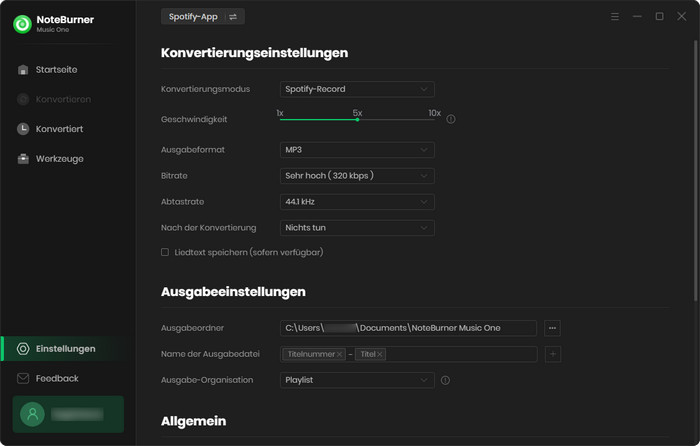Click the NoteBurner logo icon
This screenshot has width=700, height=446.
coord(22,24)
